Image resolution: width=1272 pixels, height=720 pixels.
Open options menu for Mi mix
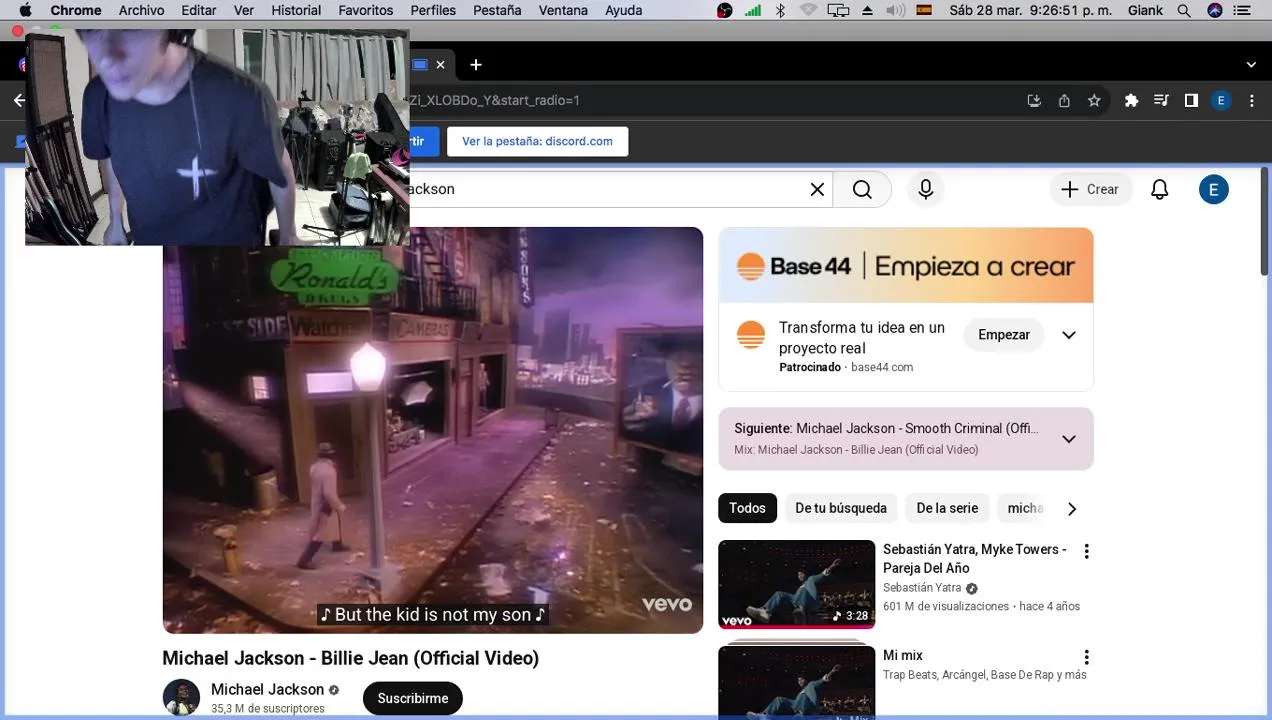tap(1086, 657)
